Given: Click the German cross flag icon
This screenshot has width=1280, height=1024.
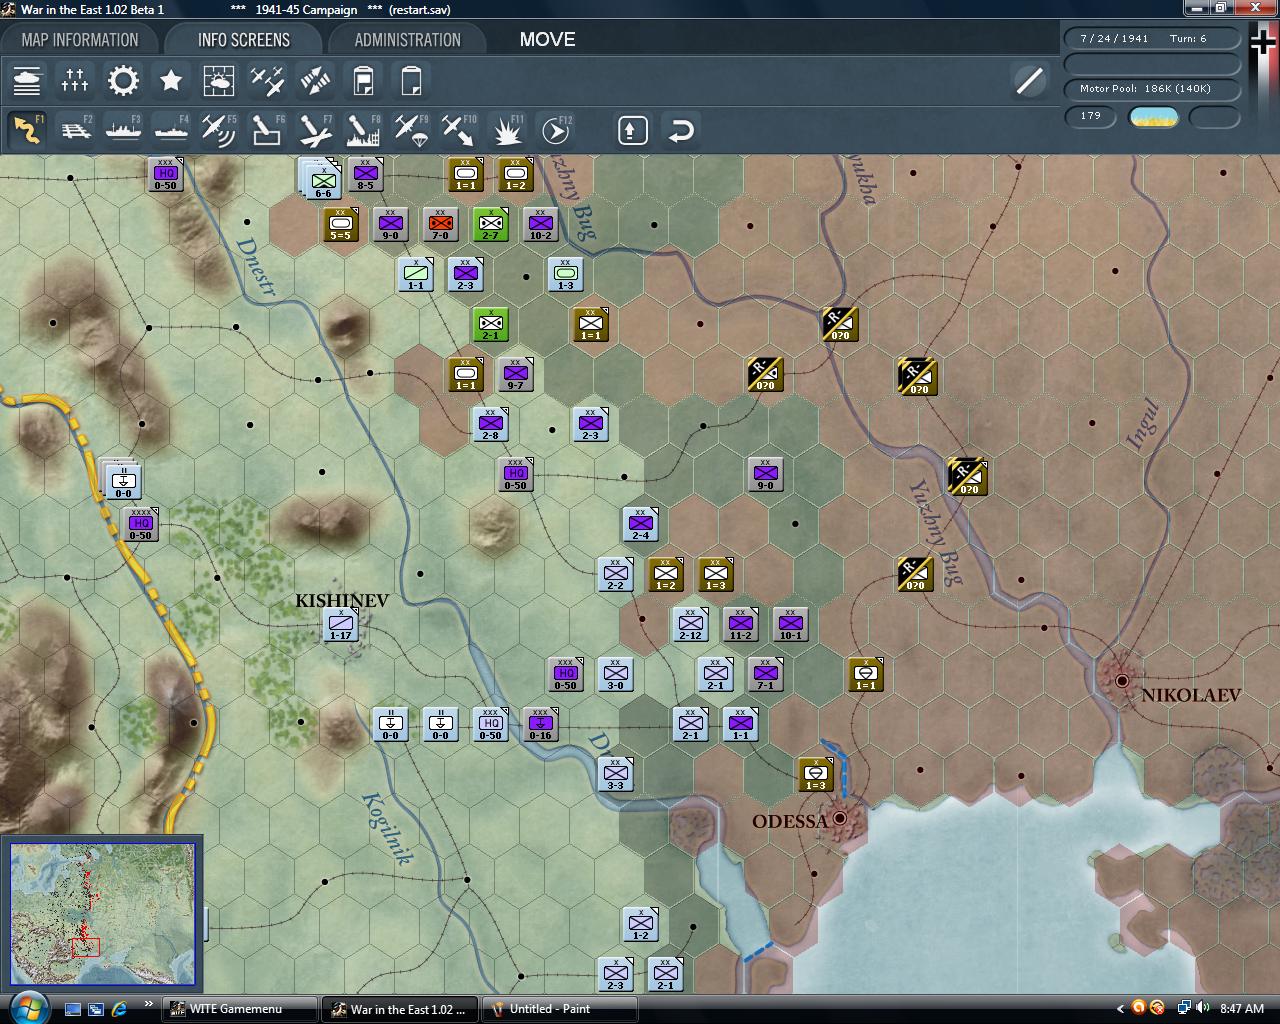Looking at the screenshot, I should [1263, 42].
